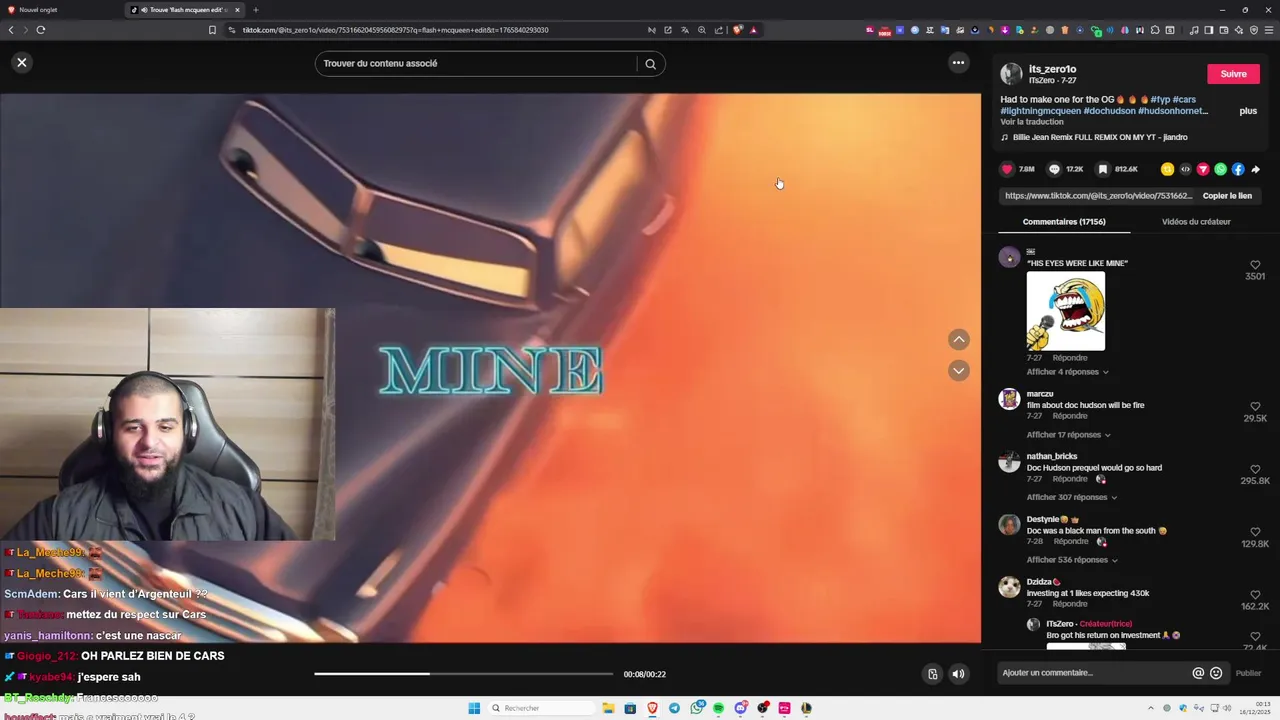The height and width of the screenshot is (720, 1280).
Task: Go to next video down arrow
Action: click(x=958, y=371)
